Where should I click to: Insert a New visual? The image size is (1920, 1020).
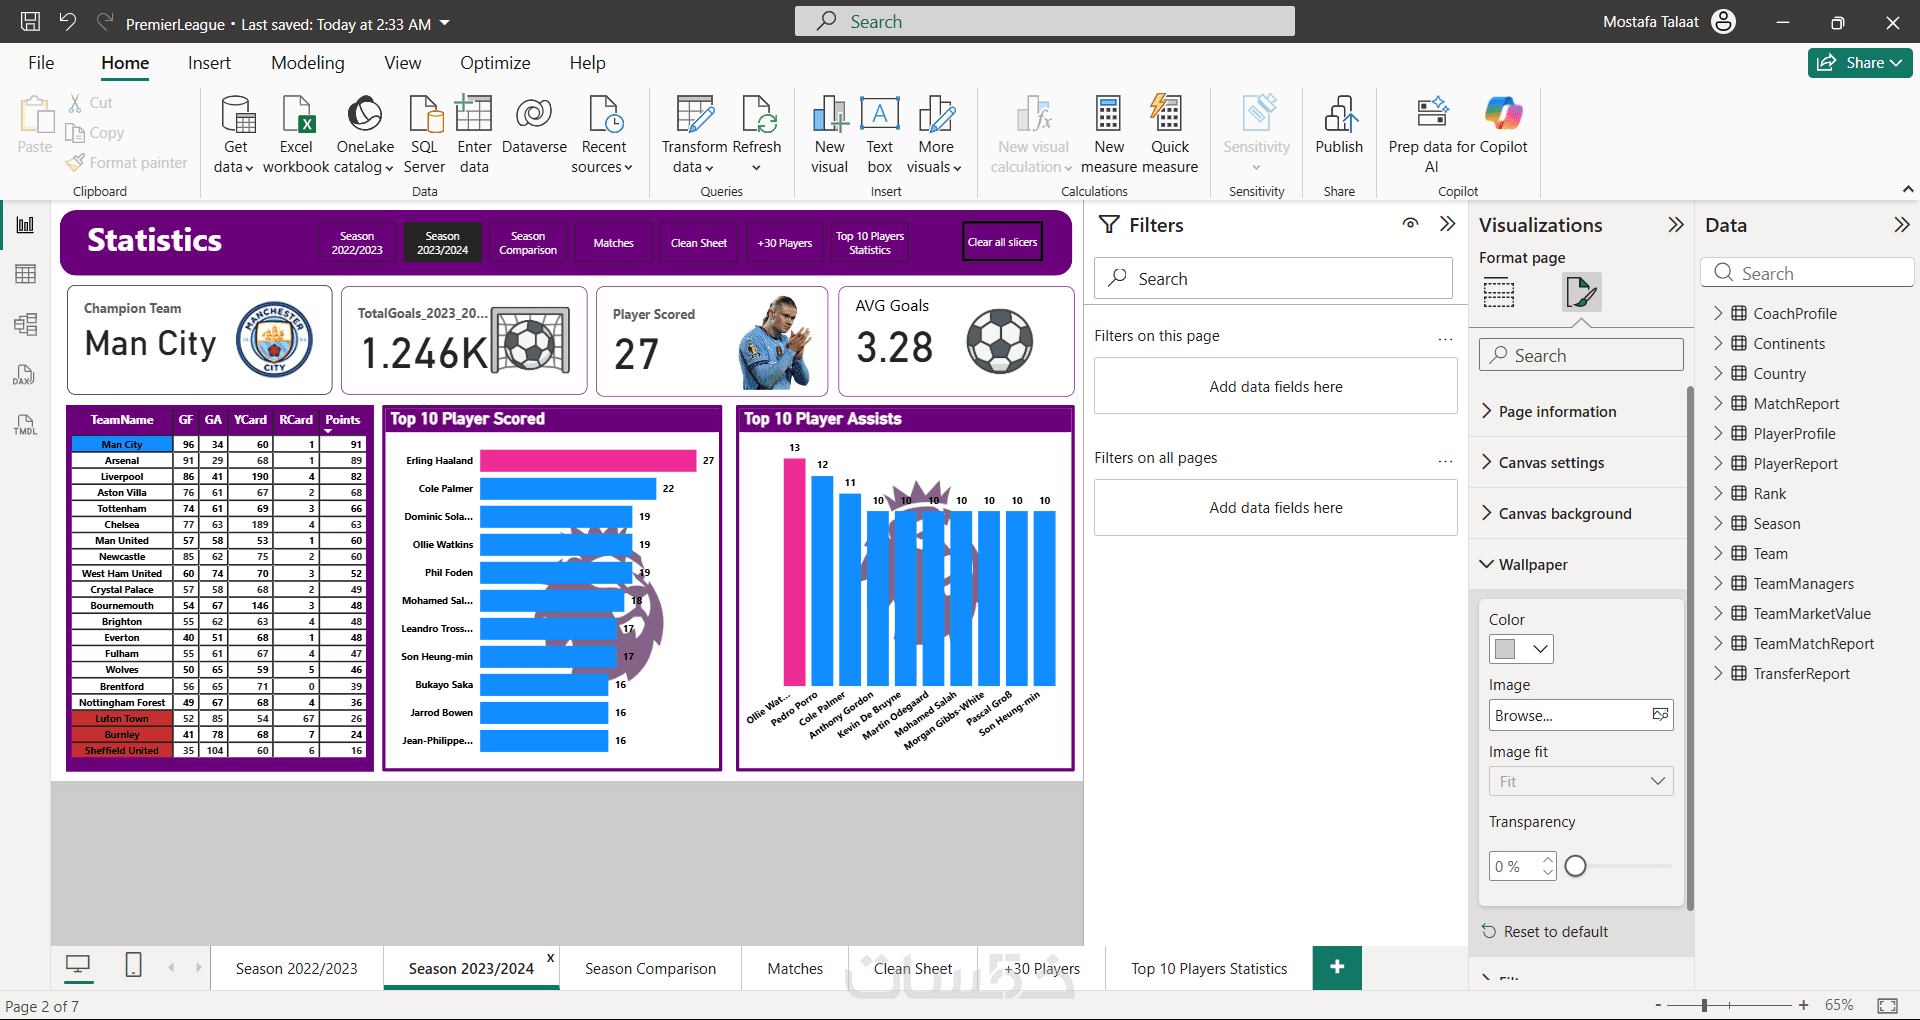pyautogui.click(x=829, y=135)
